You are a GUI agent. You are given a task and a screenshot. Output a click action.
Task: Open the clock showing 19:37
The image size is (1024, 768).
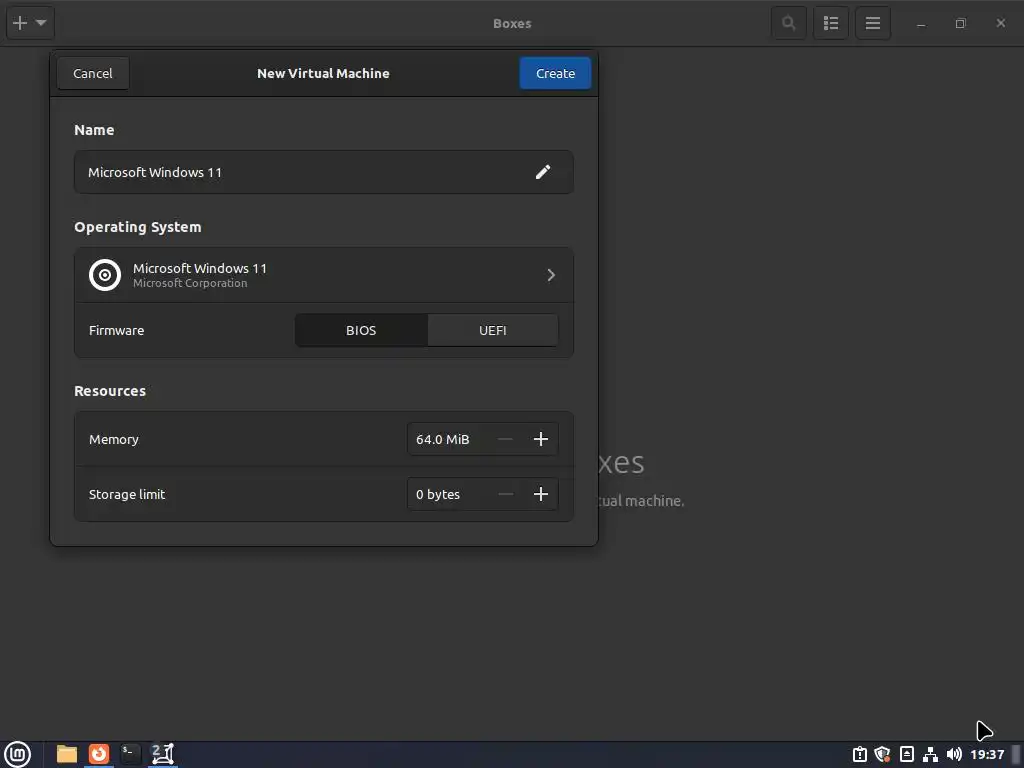(987, 754)
